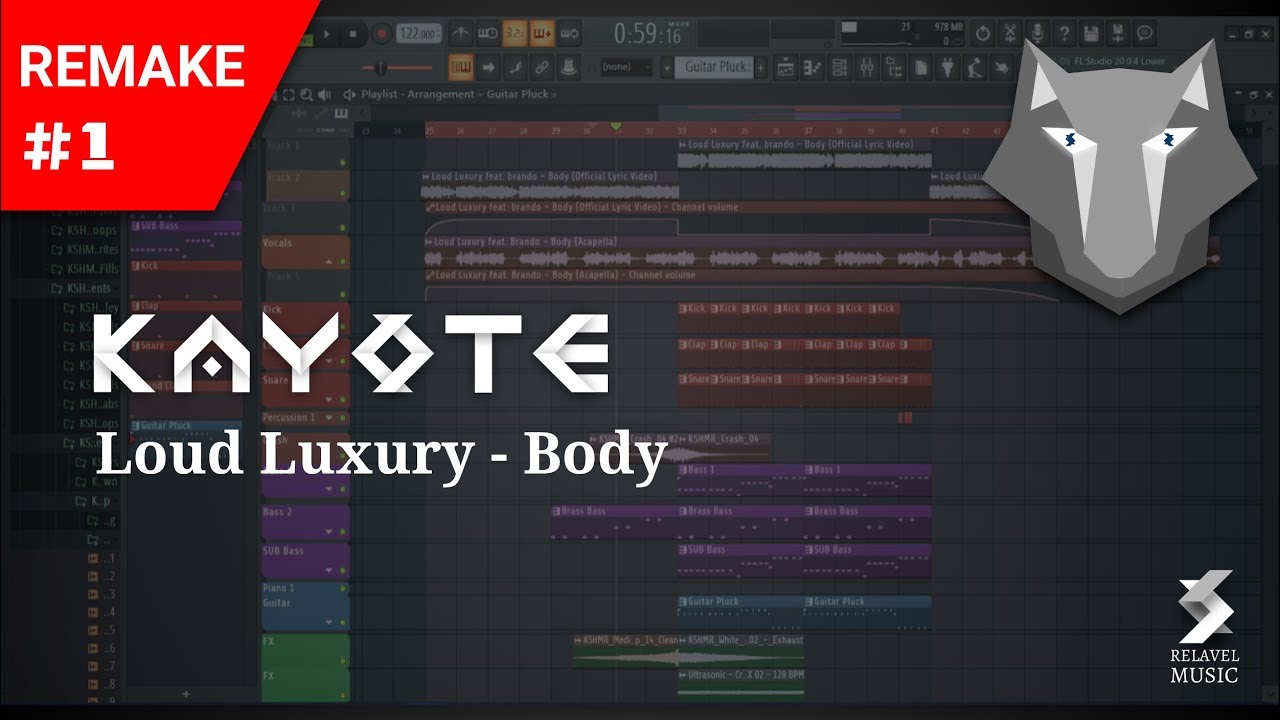Start playback with the play button
The width and height of the screenshot is (1280, 720).
tap(327, 34)
